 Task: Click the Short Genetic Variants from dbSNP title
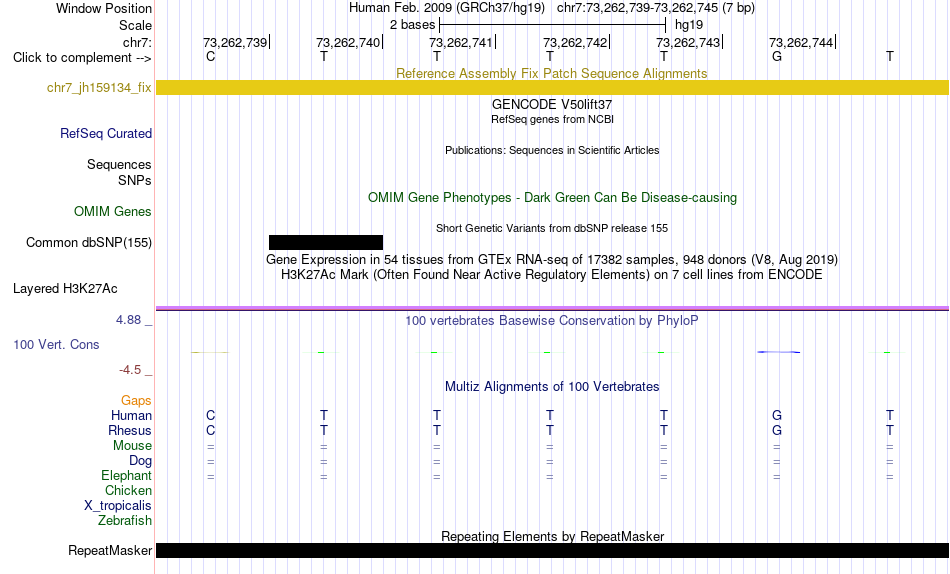coord(552,229)
